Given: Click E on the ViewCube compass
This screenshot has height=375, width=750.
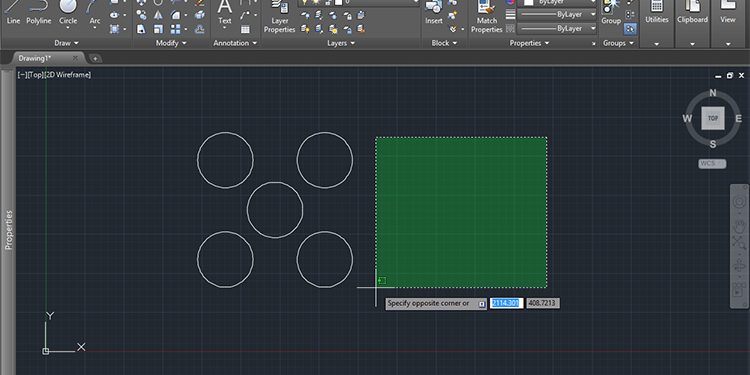Looking at the screenshot, I should [x=739, y=119].
